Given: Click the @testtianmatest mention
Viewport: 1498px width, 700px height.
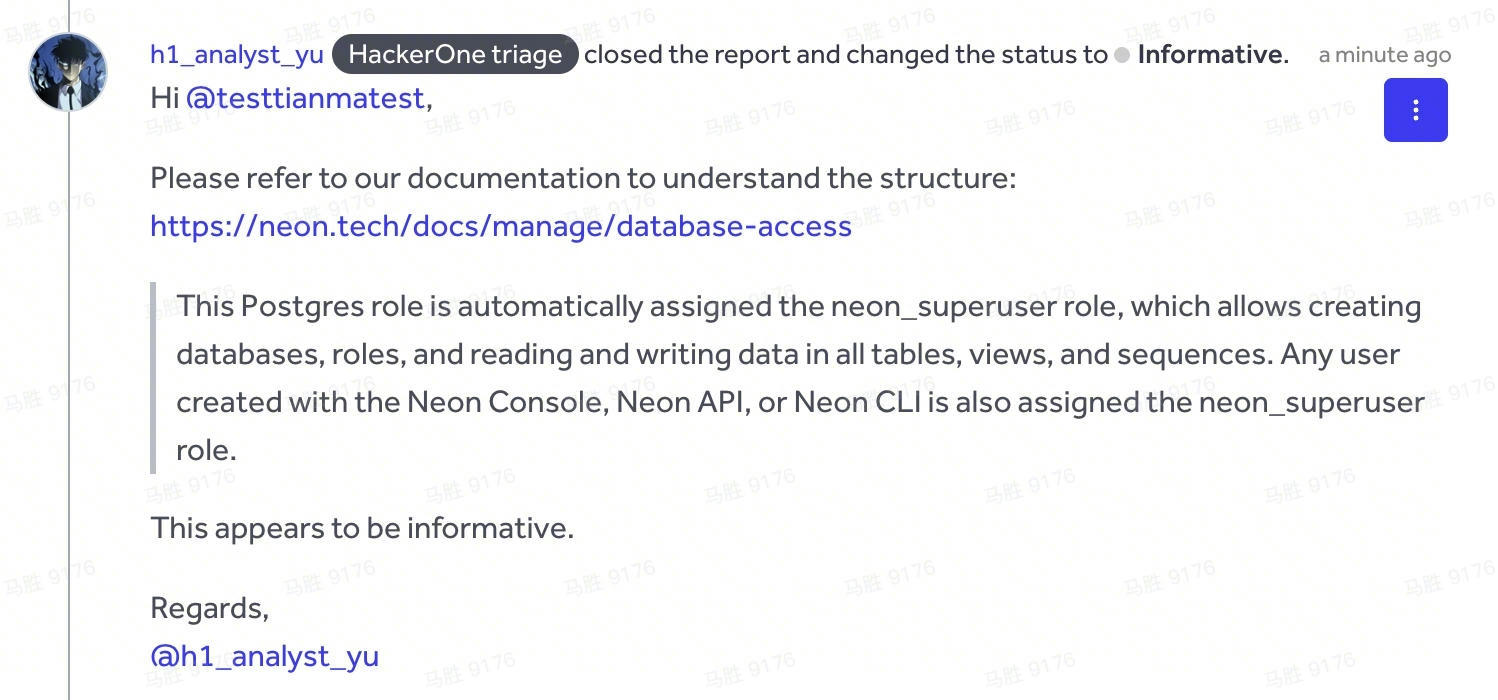Looking at the screenshot, I should [x=305, y=98].
